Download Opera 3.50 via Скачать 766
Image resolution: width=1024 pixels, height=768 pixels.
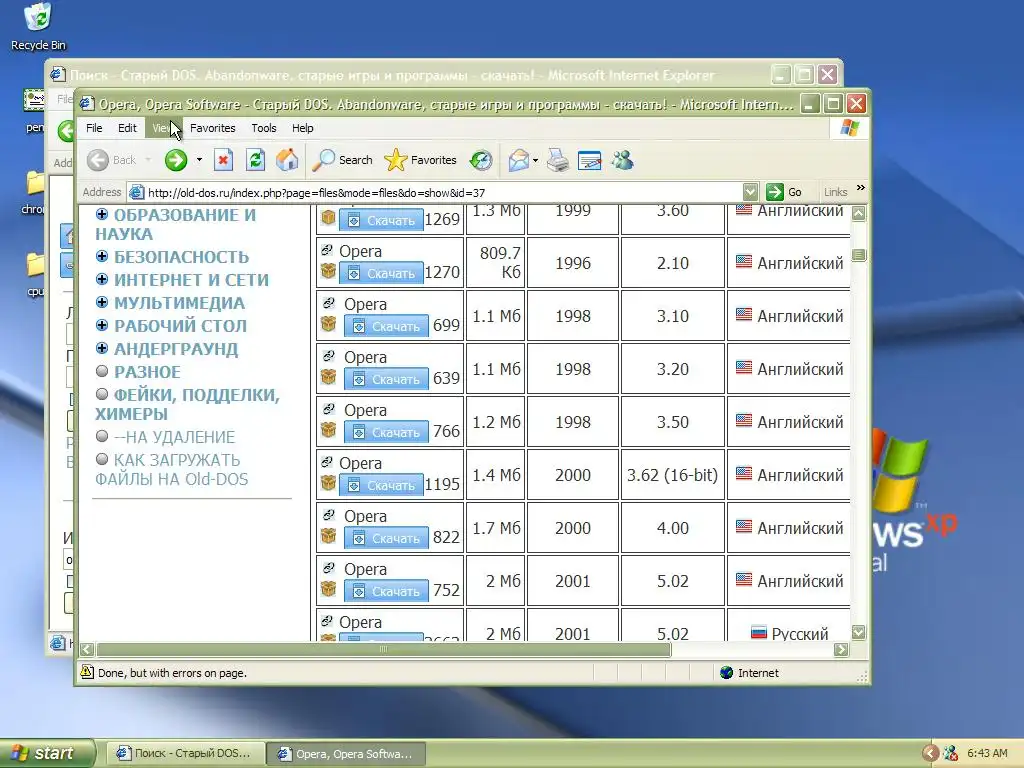click(x=386, y=432)
